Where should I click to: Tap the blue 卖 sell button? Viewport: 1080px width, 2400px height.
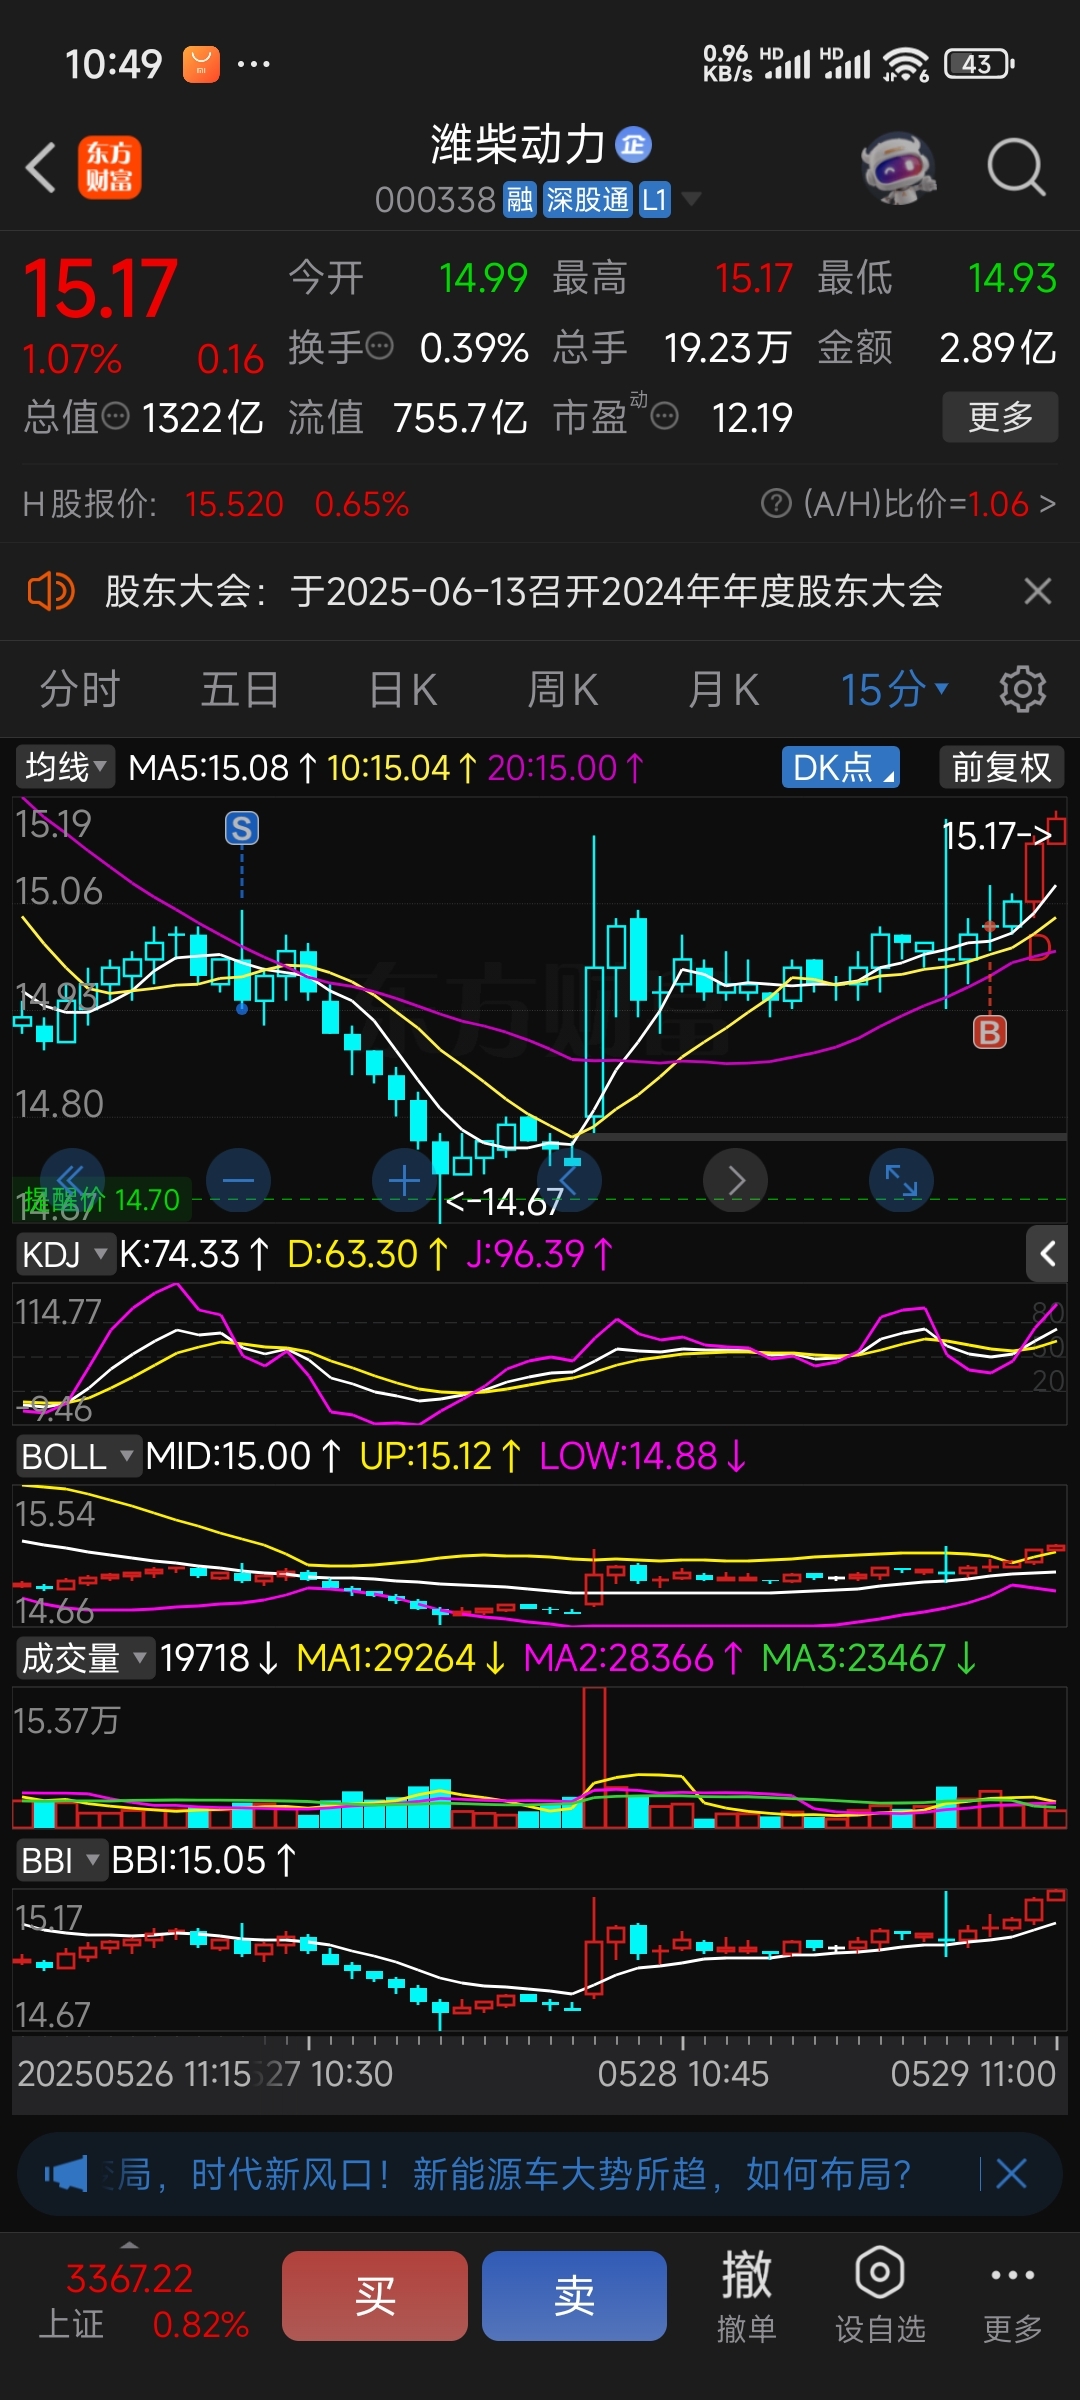tap(574, 2295)
